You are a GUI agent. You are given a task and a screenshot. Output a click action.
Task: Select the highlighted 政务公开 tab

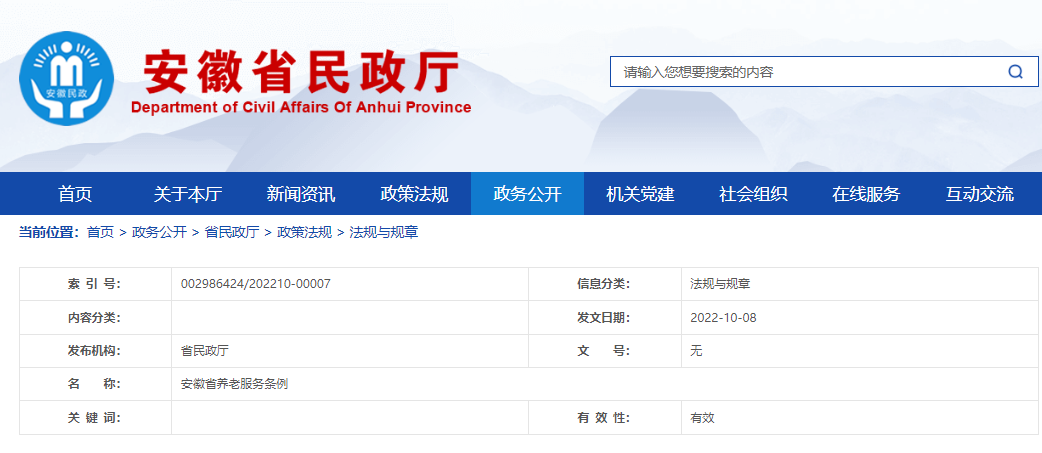[527, 194]
